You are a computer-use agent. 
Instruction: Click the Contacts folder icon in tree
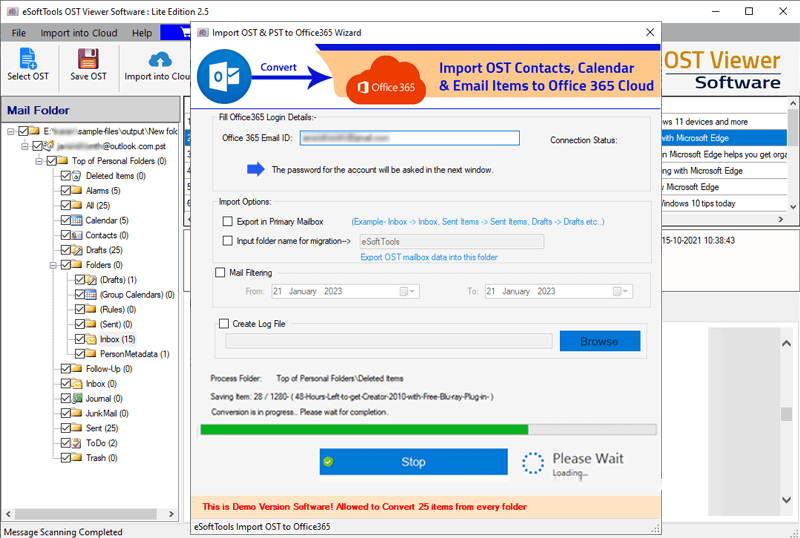(77, 235)
